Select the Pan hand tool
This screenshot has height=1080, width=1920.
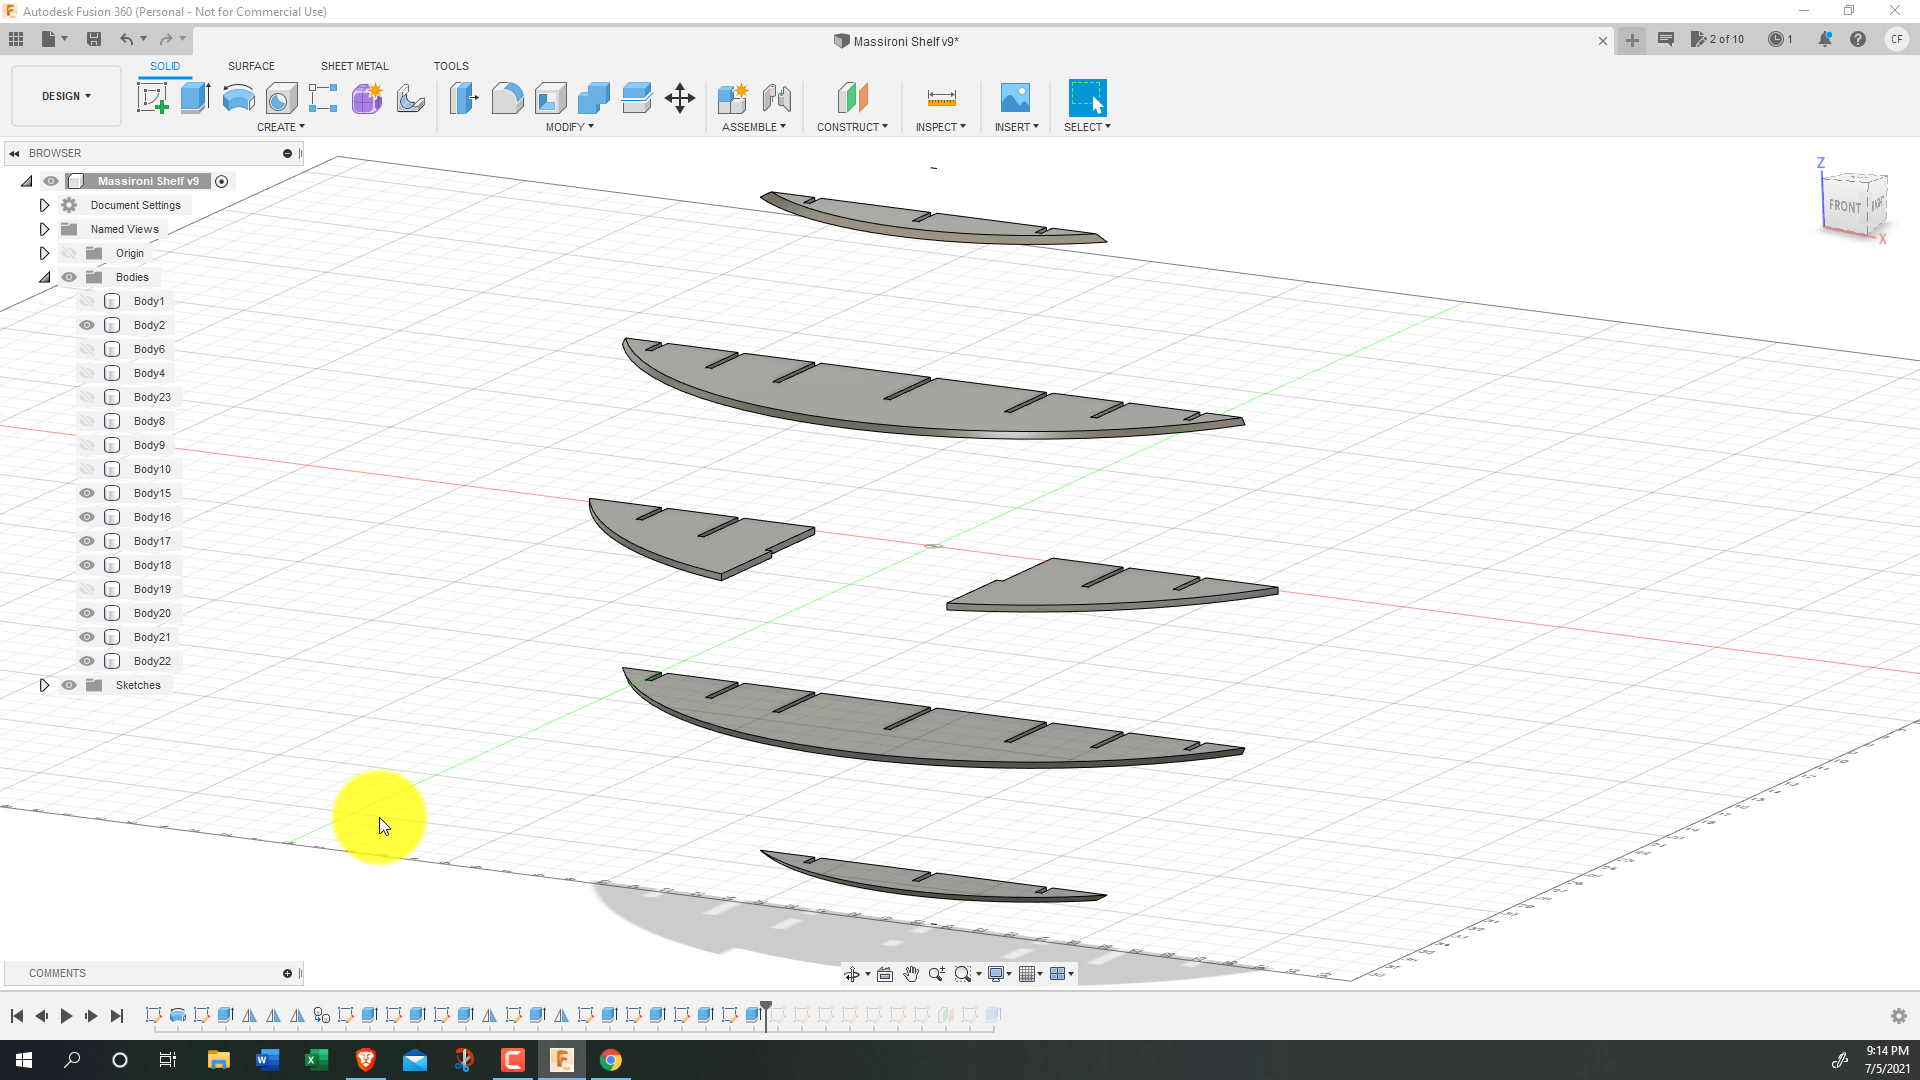[x=911, y=974]
